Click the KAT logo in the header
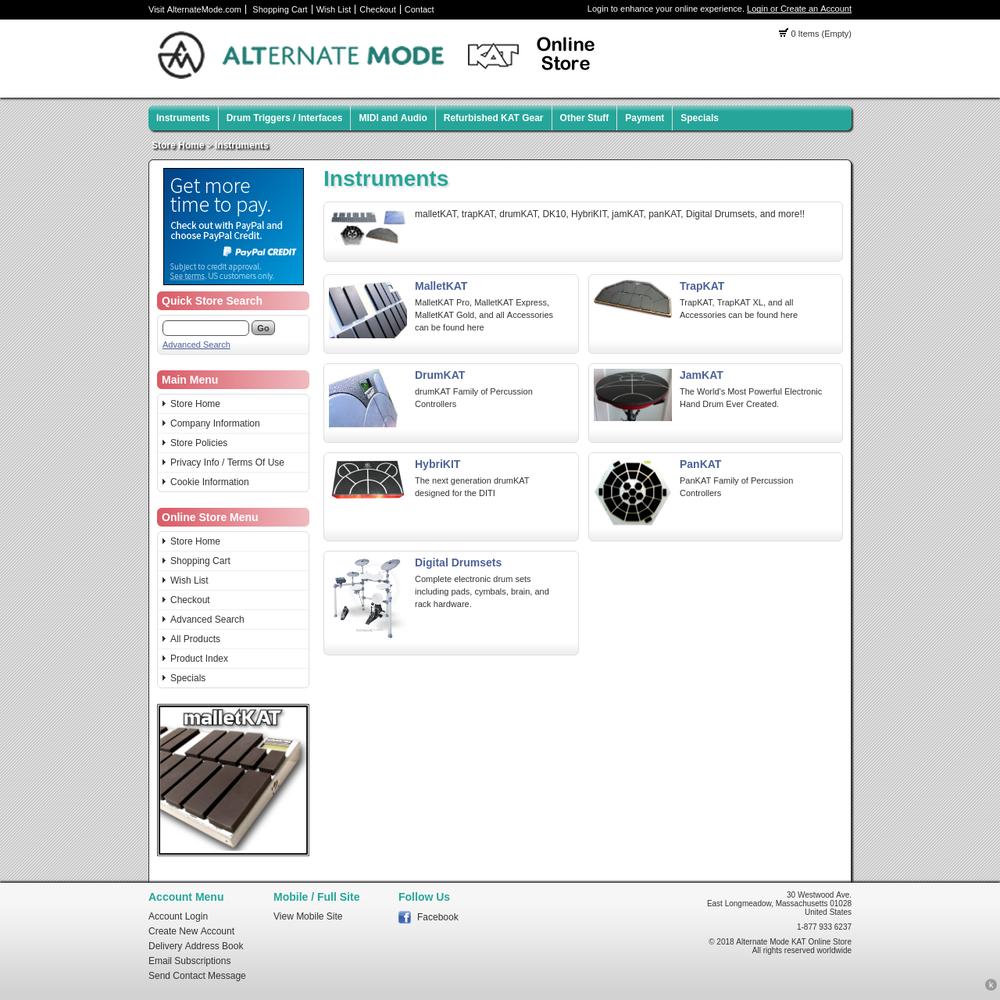Viewport: 1000px width, 1000px height. [493, 55]
